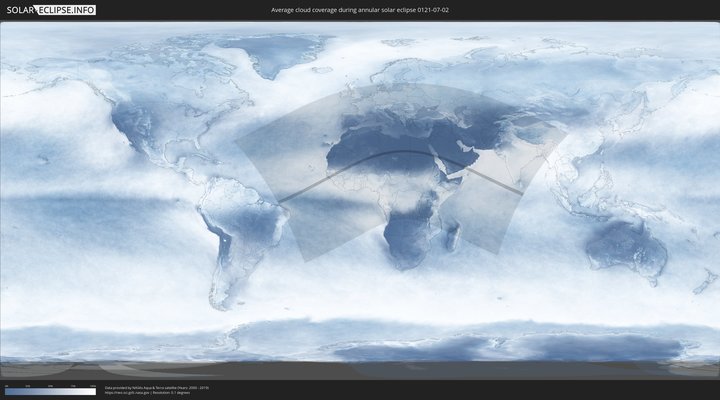Click the Resolution 0.1 degrees text
This screenshot has width=720, height=400.
[173, 392]
